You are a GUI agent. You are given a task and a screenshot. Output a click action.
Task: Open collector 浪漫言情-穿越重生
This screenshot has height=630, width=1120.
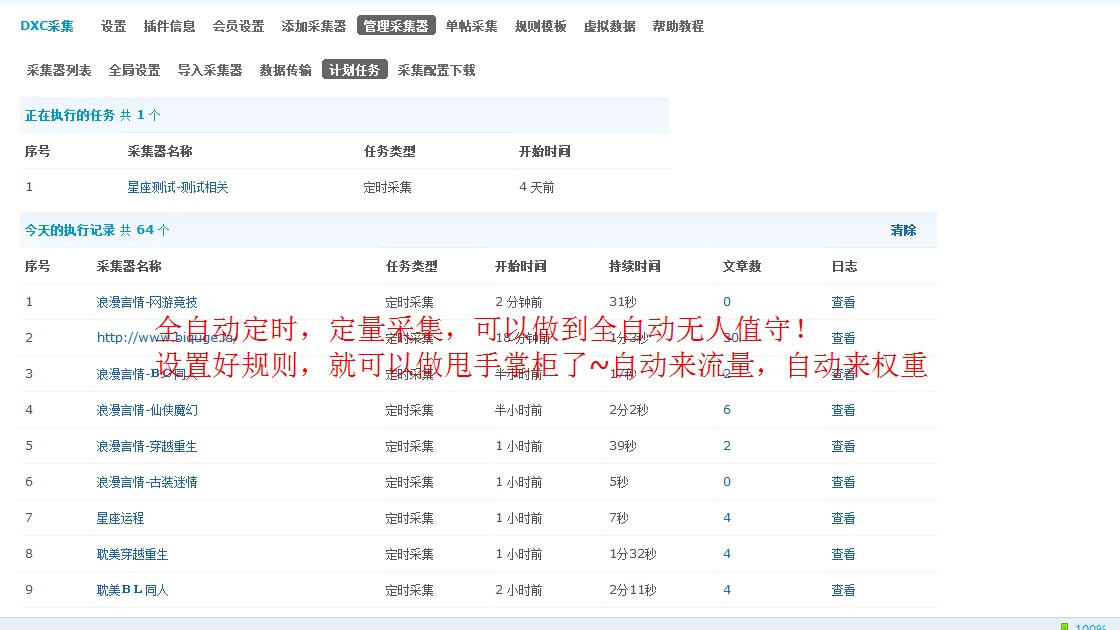point(147,446)
